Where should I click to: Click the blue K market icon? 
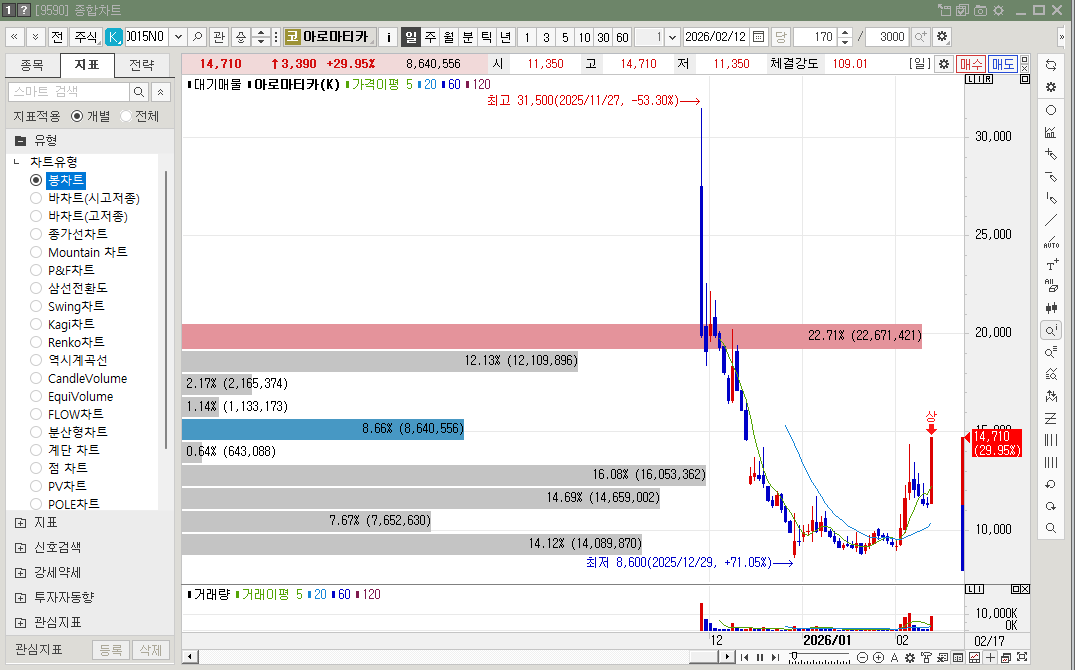coord(114,37)
